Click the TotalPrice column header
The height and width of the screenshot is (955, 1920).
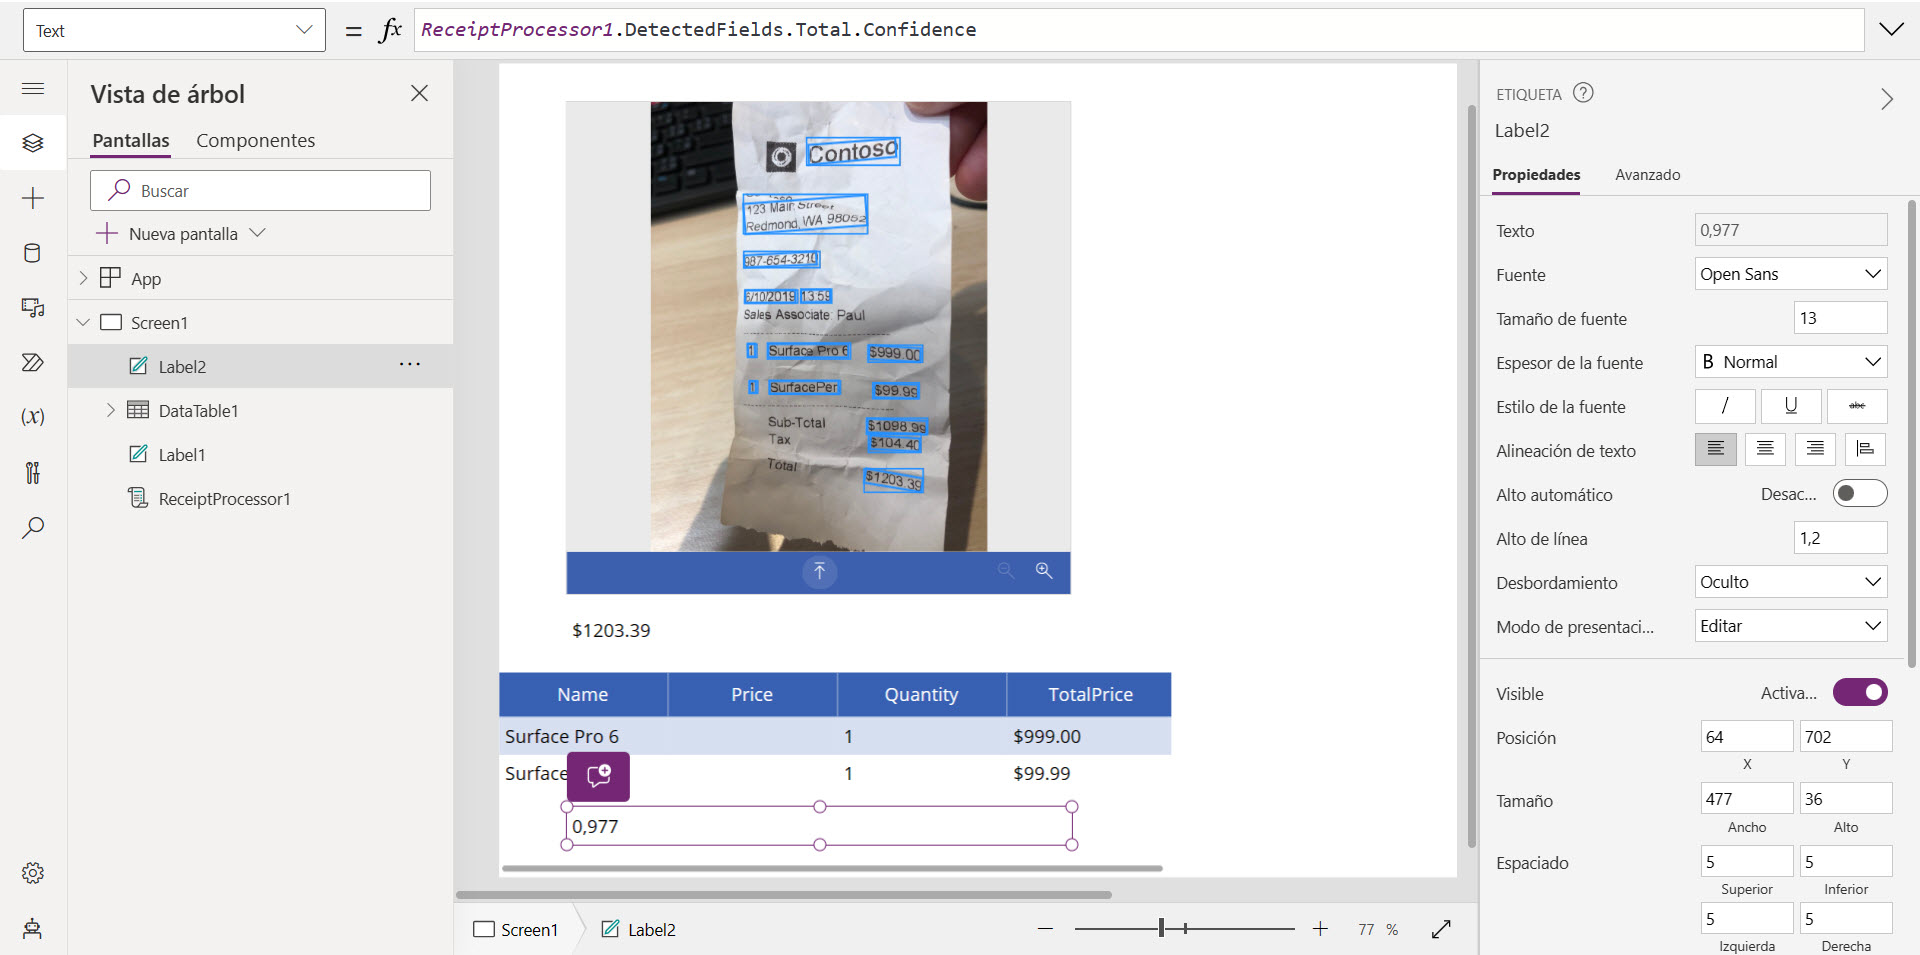click(x=1090, y=694)
